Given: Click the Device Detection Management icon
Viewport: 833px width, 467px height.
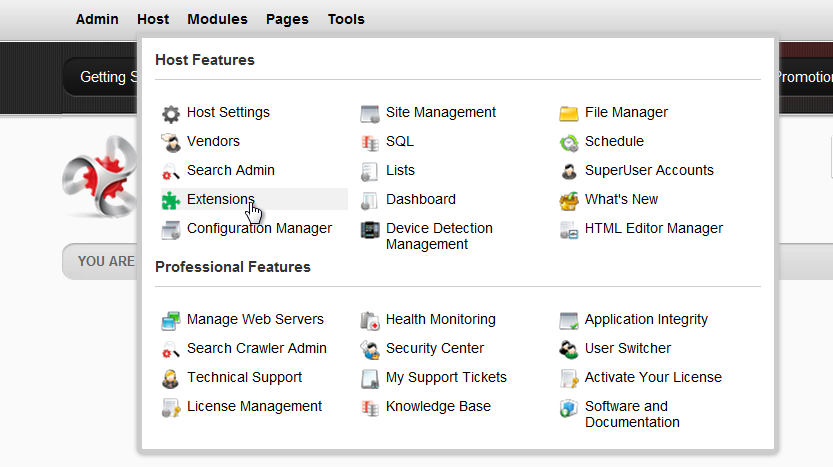Looking at the screenshot, I should (370, 230).
